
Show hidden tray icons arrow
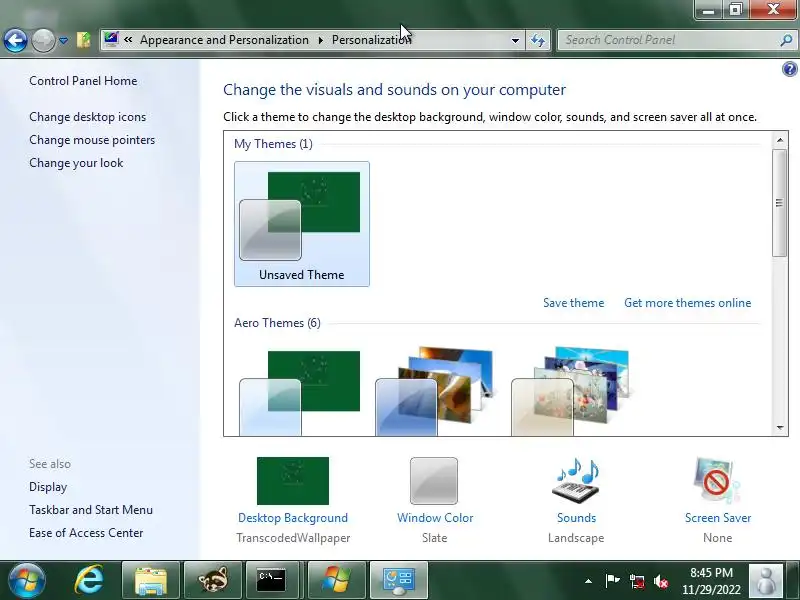[588, 581]
